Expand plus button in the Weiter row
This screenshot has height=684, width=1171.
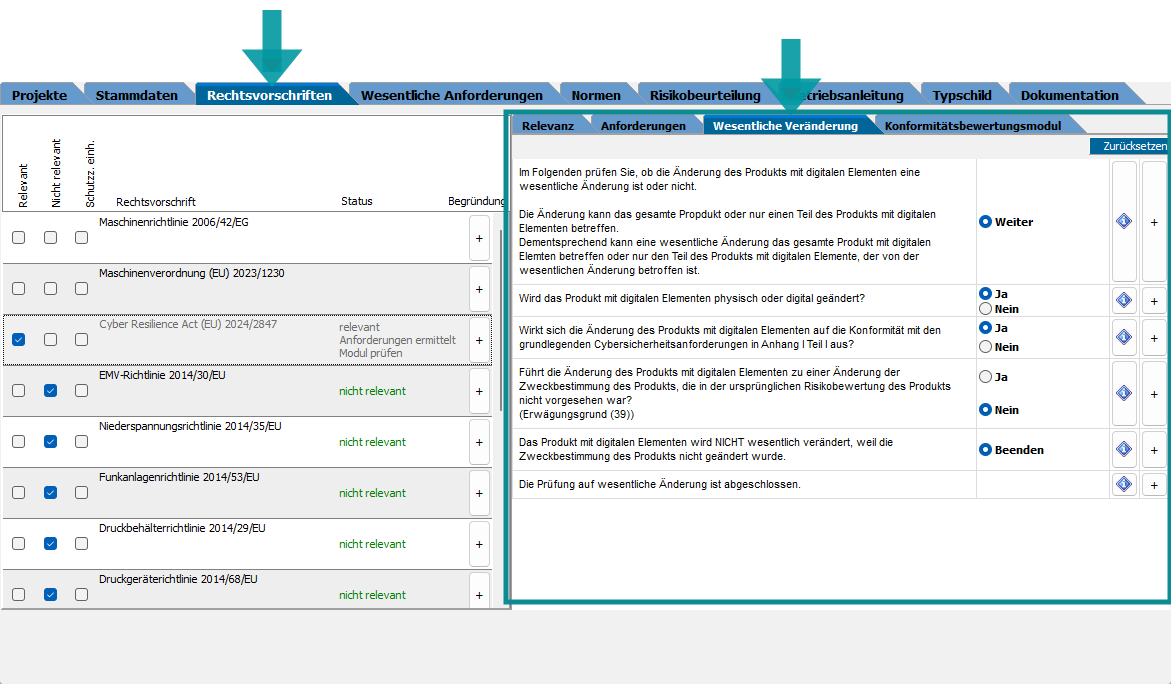(x=1153, y=222)
